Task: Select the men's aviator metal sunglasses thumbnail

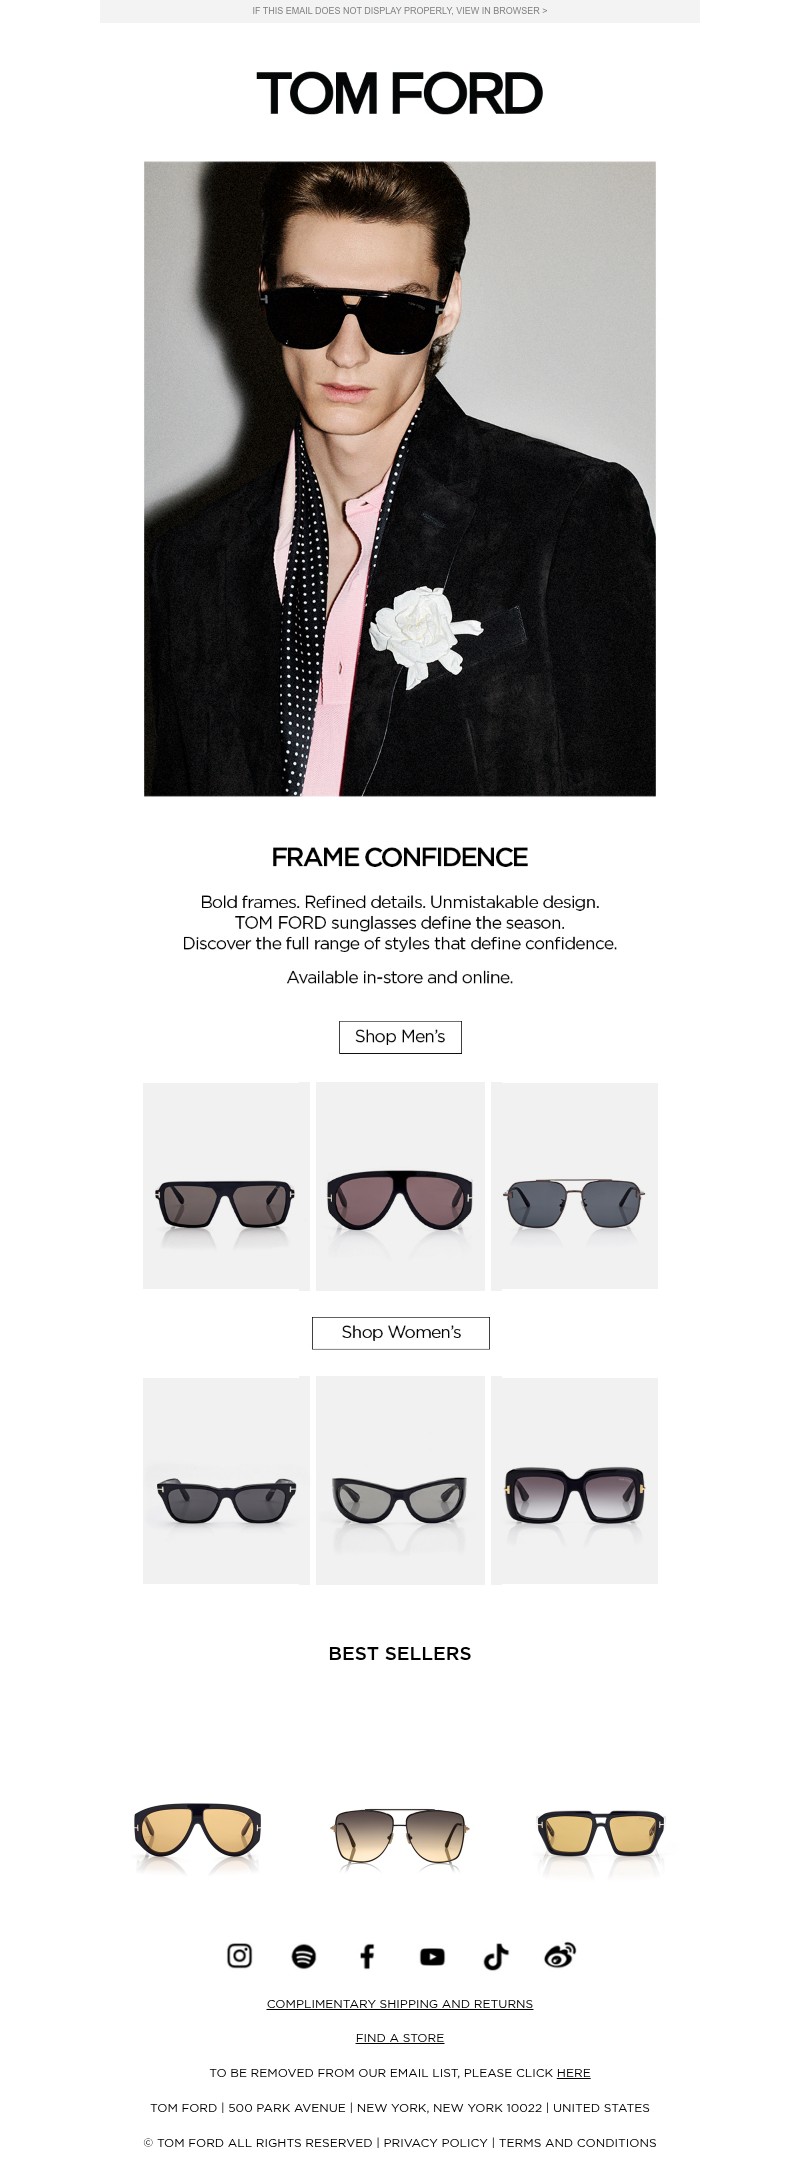Action: pos(574,1186)
